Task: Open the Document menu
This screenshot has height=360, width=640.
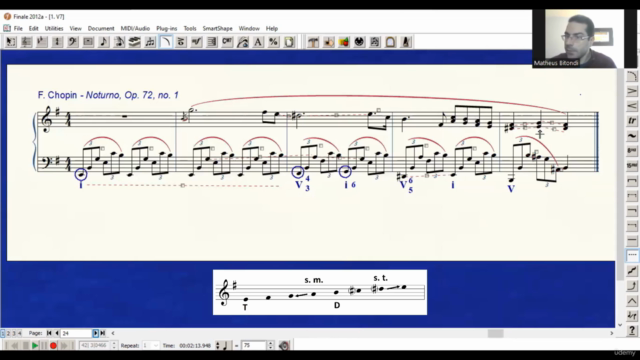Action: click(101, 29)
